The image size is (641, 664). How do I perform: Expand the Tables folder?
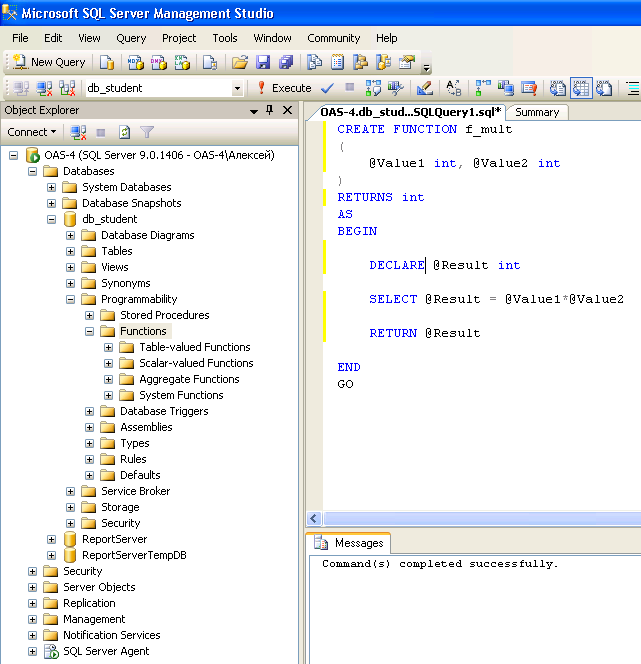tap(71, 252)
